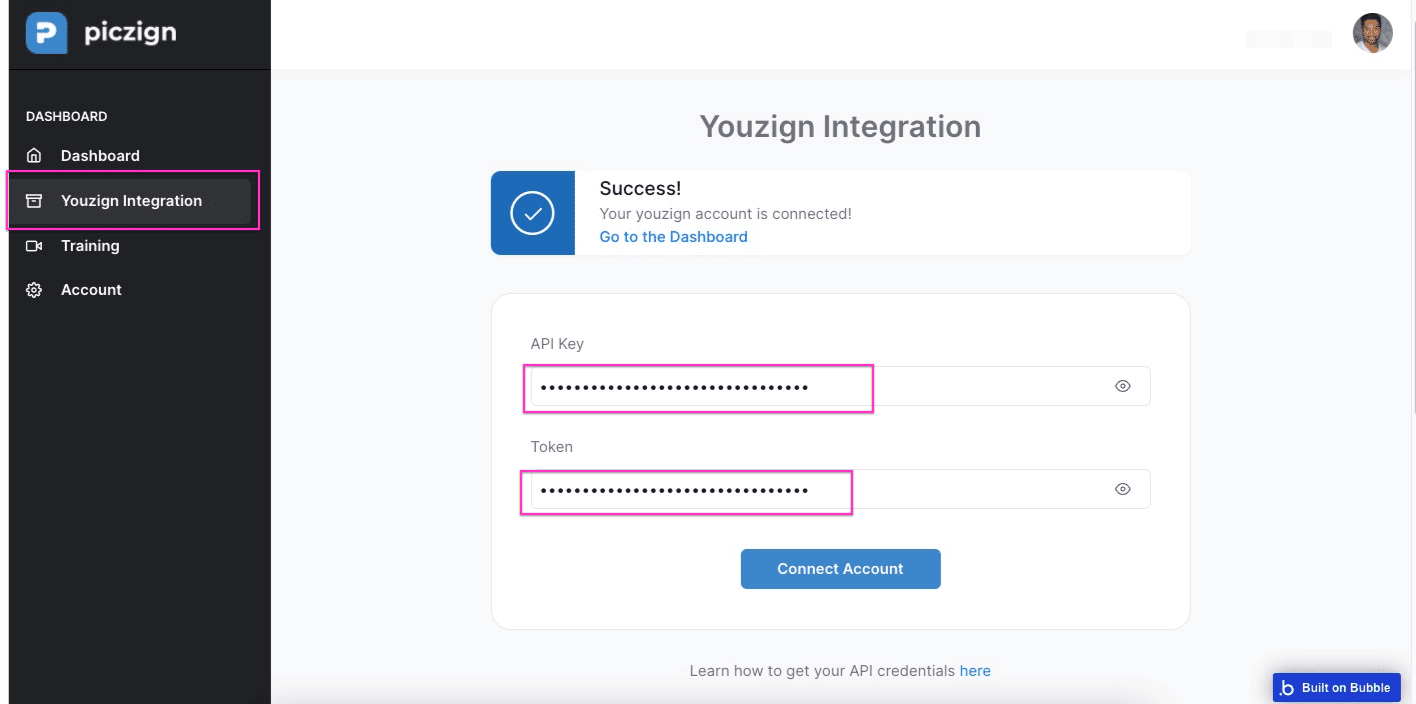
Task: Show the API Key using the eye icon
Action: (x=1122, y=386)
